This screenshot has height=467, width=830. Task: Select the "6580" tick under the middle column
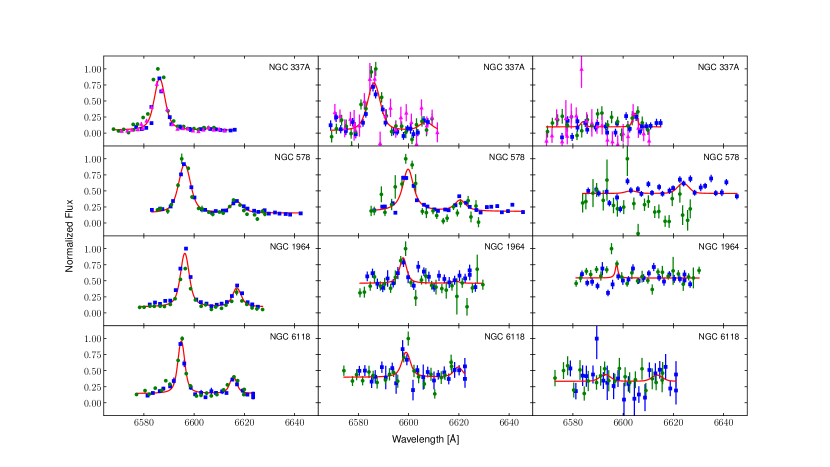tap(358, 423)
